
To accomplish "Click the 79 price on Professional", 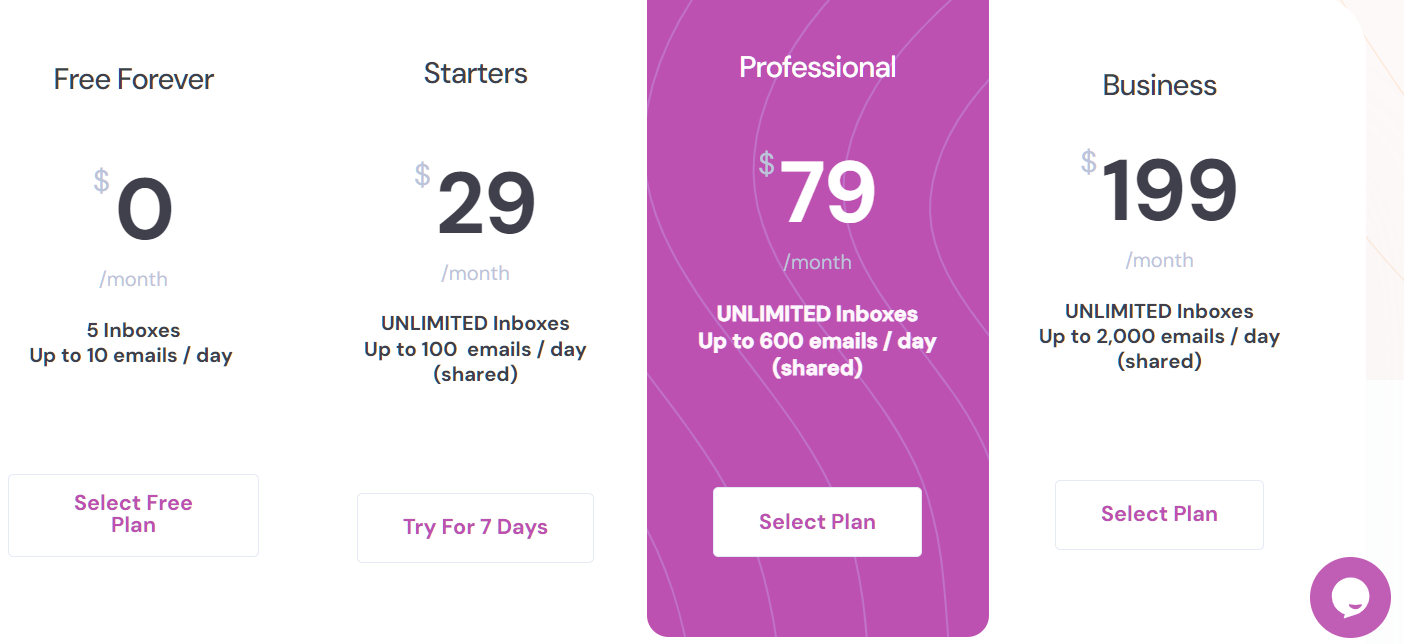I will tap(827, 193).
